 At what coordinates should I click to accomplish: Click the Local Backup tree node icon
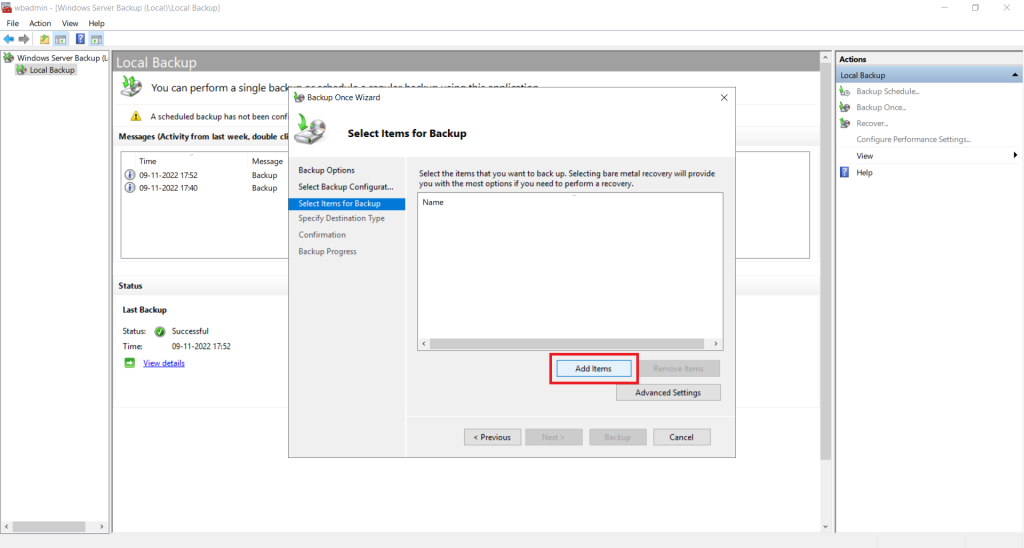(21, 70)
